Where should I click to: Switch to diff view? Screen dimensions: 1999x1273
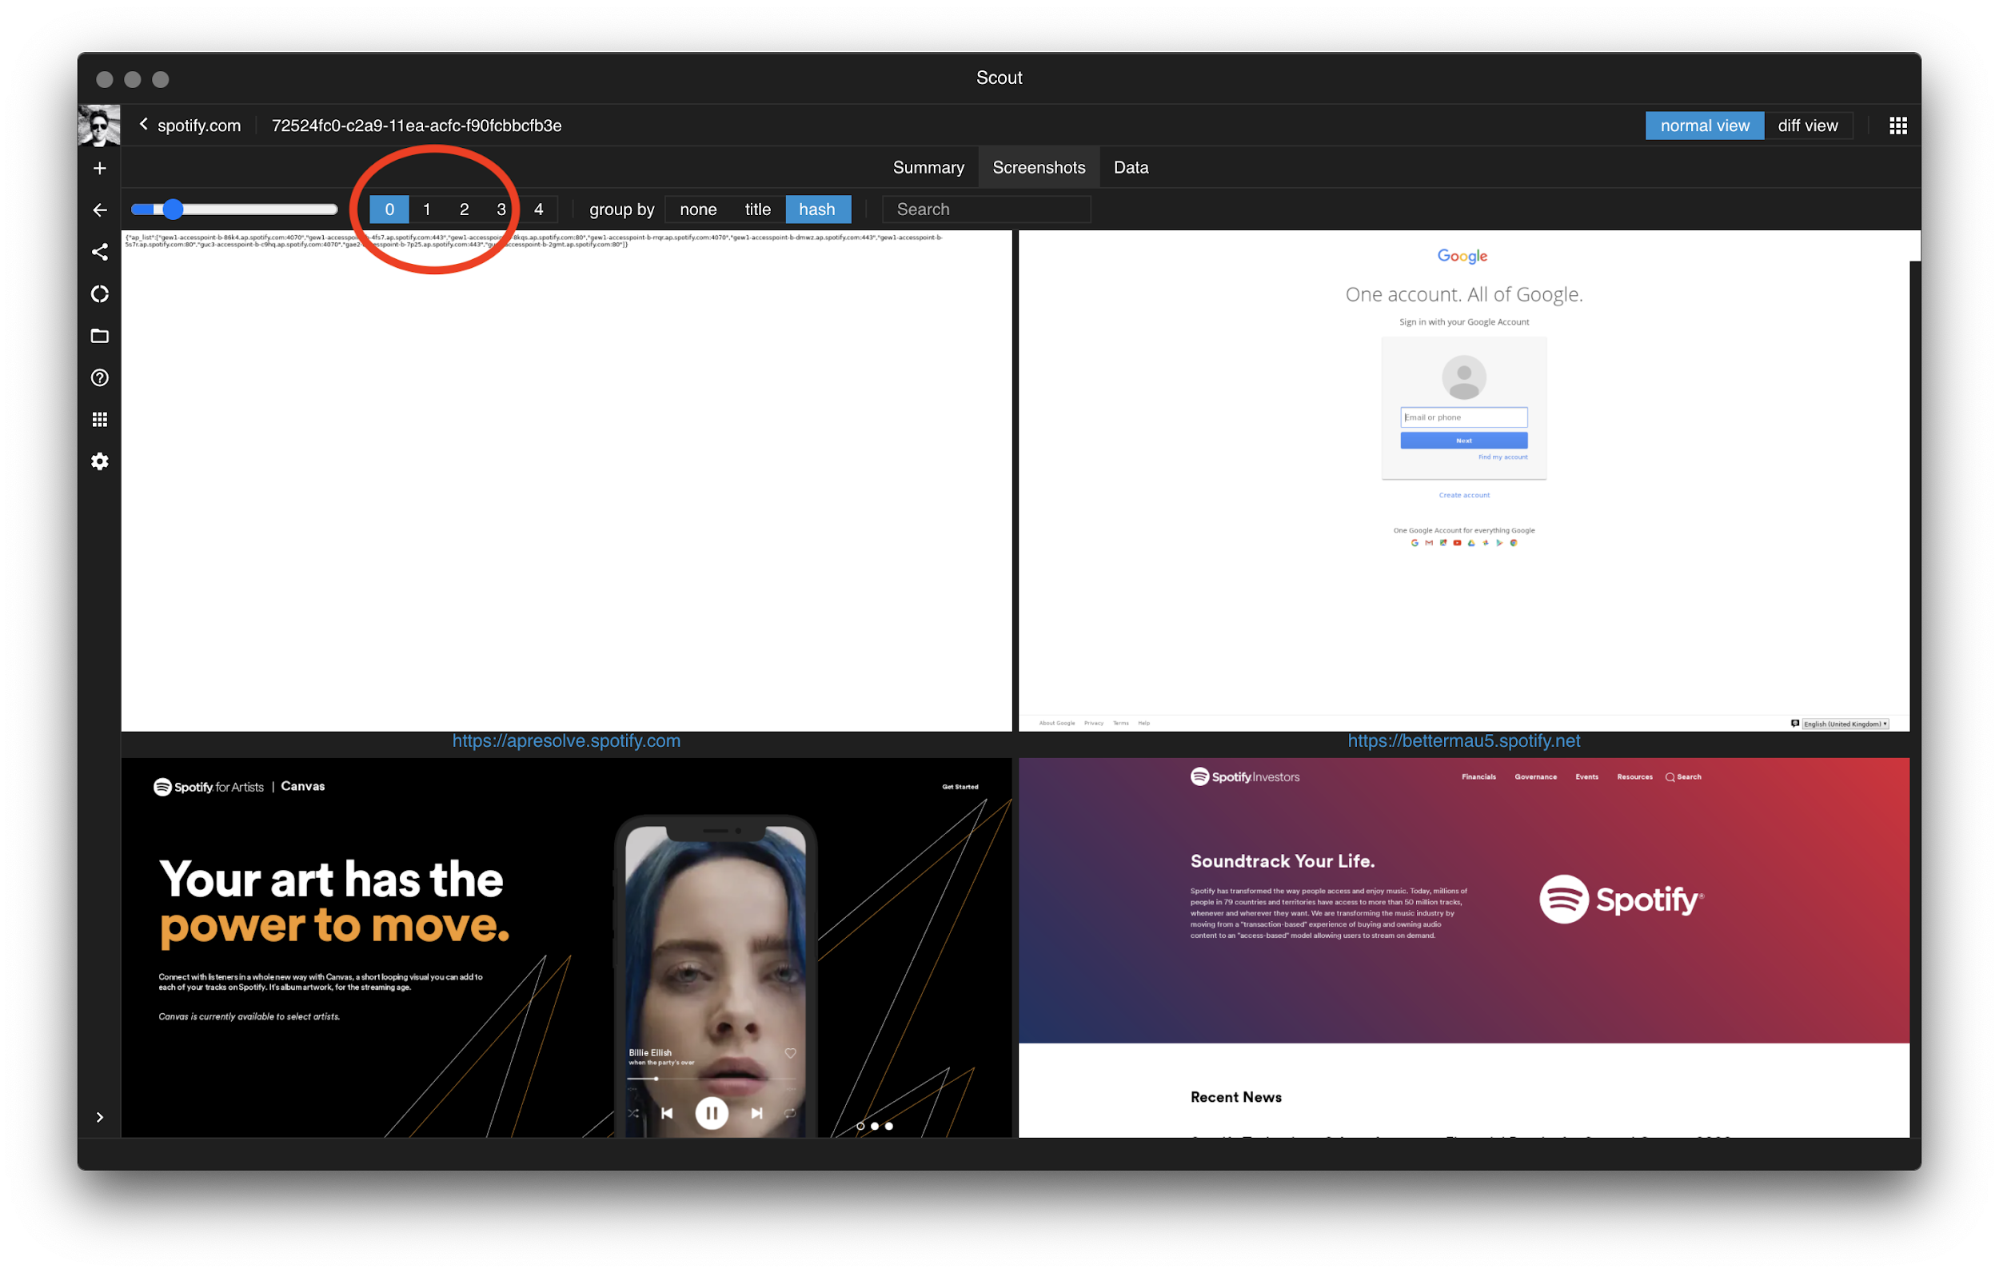tap(1807, 126)
